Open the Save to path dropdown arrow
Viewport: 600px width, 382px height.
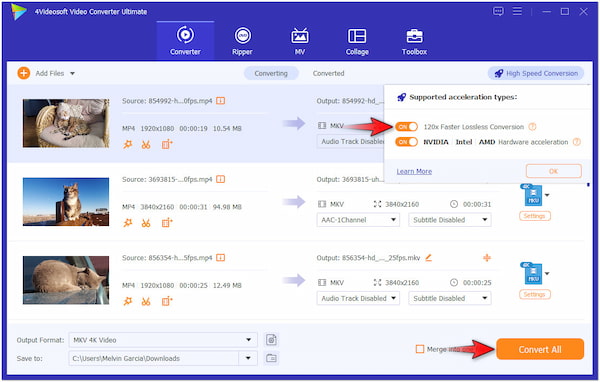pyautogui.click(x=248, y=358)
